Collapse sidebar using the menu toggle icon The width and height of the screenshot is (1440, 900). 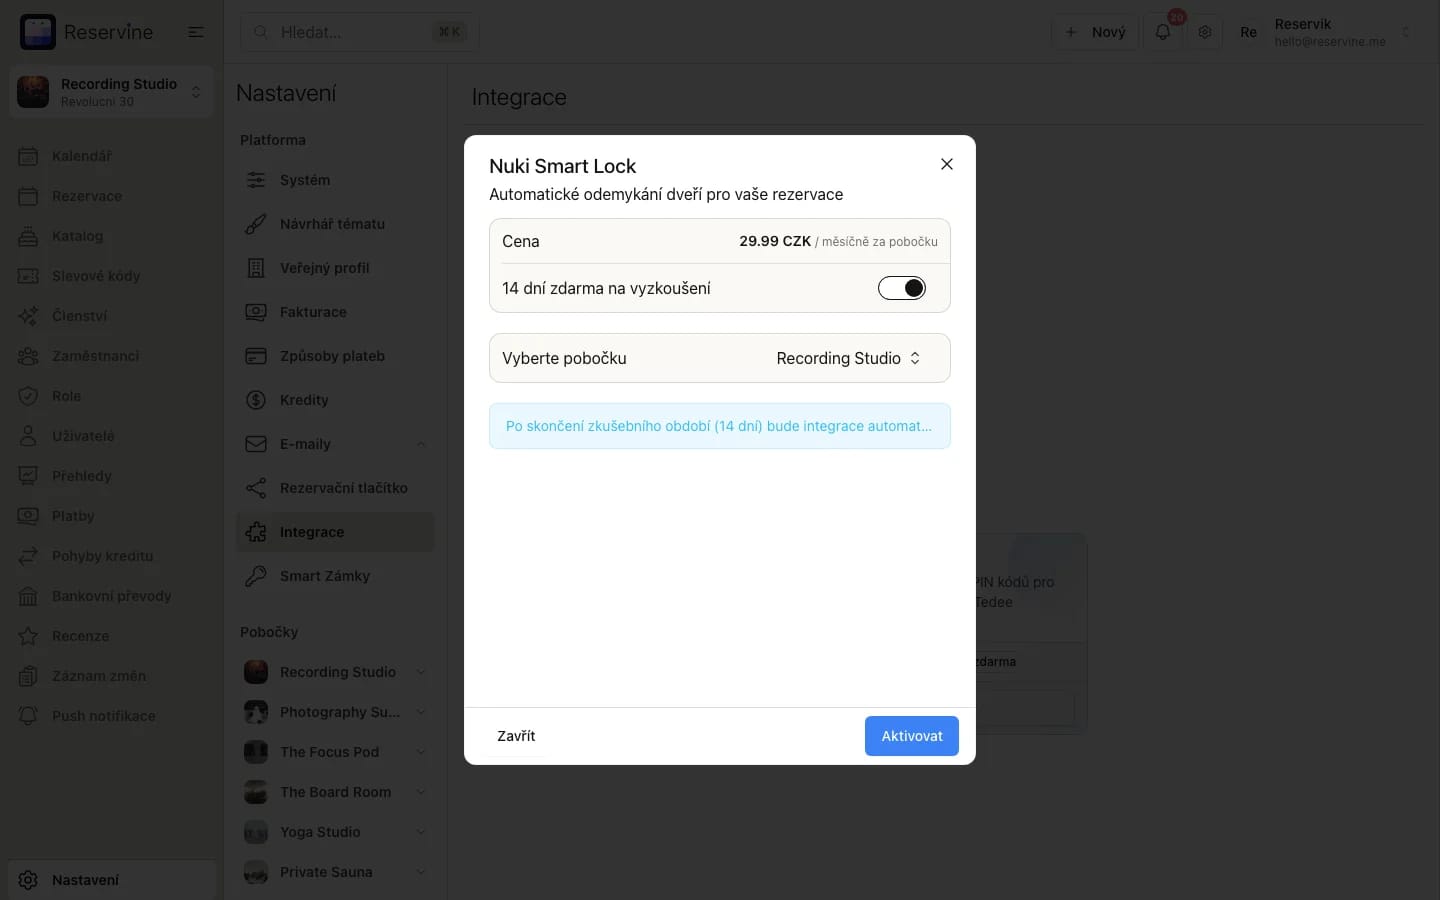(x=196, y=32)
